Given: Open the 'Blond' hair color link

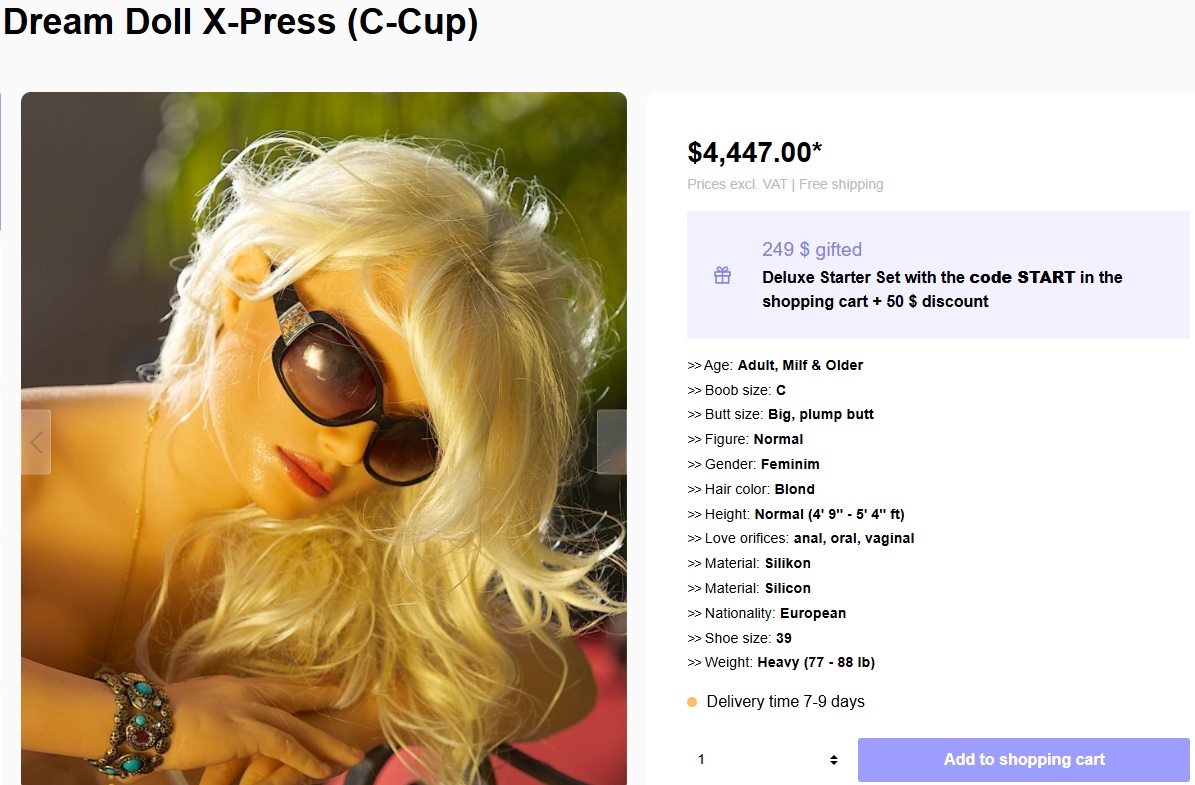Looking at the screenshot, I should [x=794, y=489].
